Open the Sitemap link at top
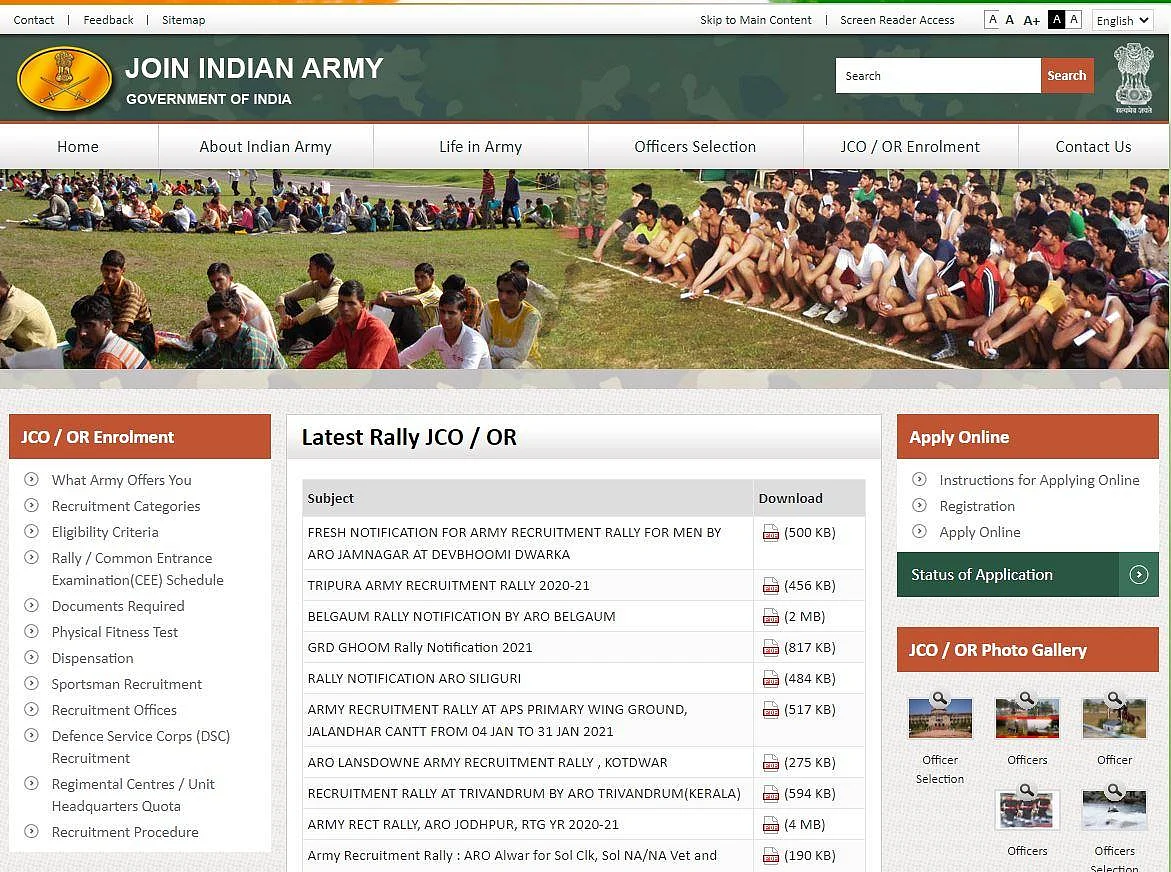 click(184, 20)
